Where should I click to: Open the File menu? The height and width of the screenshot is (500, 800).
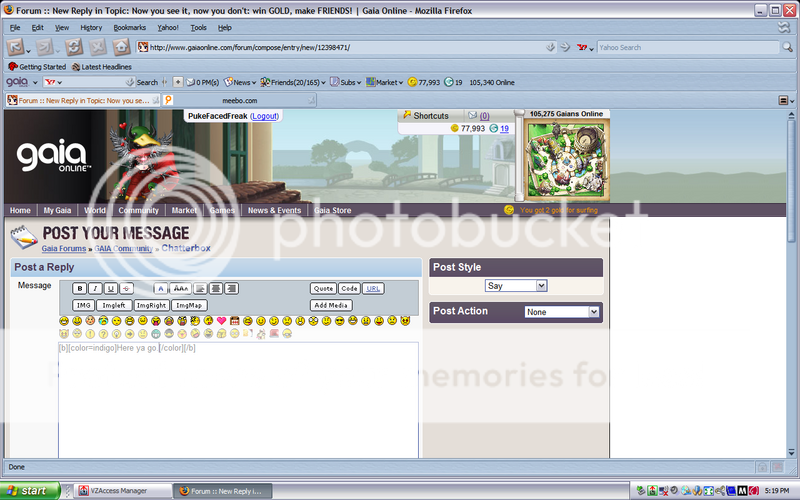(15, 28)
